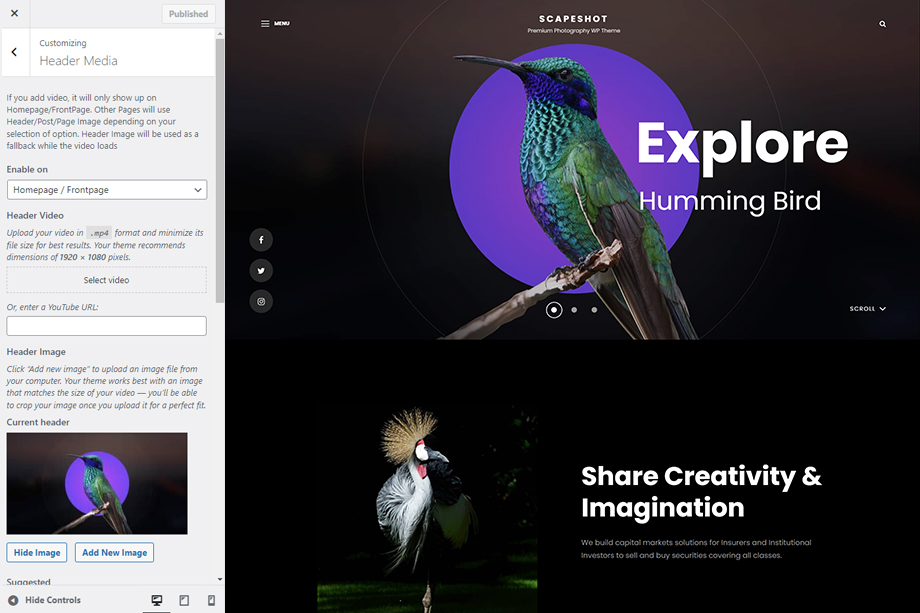This screenshot has height=613, width=920.
Task: Go back using the left chevron arrow
Action: pyautogui.click(x=14, y=52)
